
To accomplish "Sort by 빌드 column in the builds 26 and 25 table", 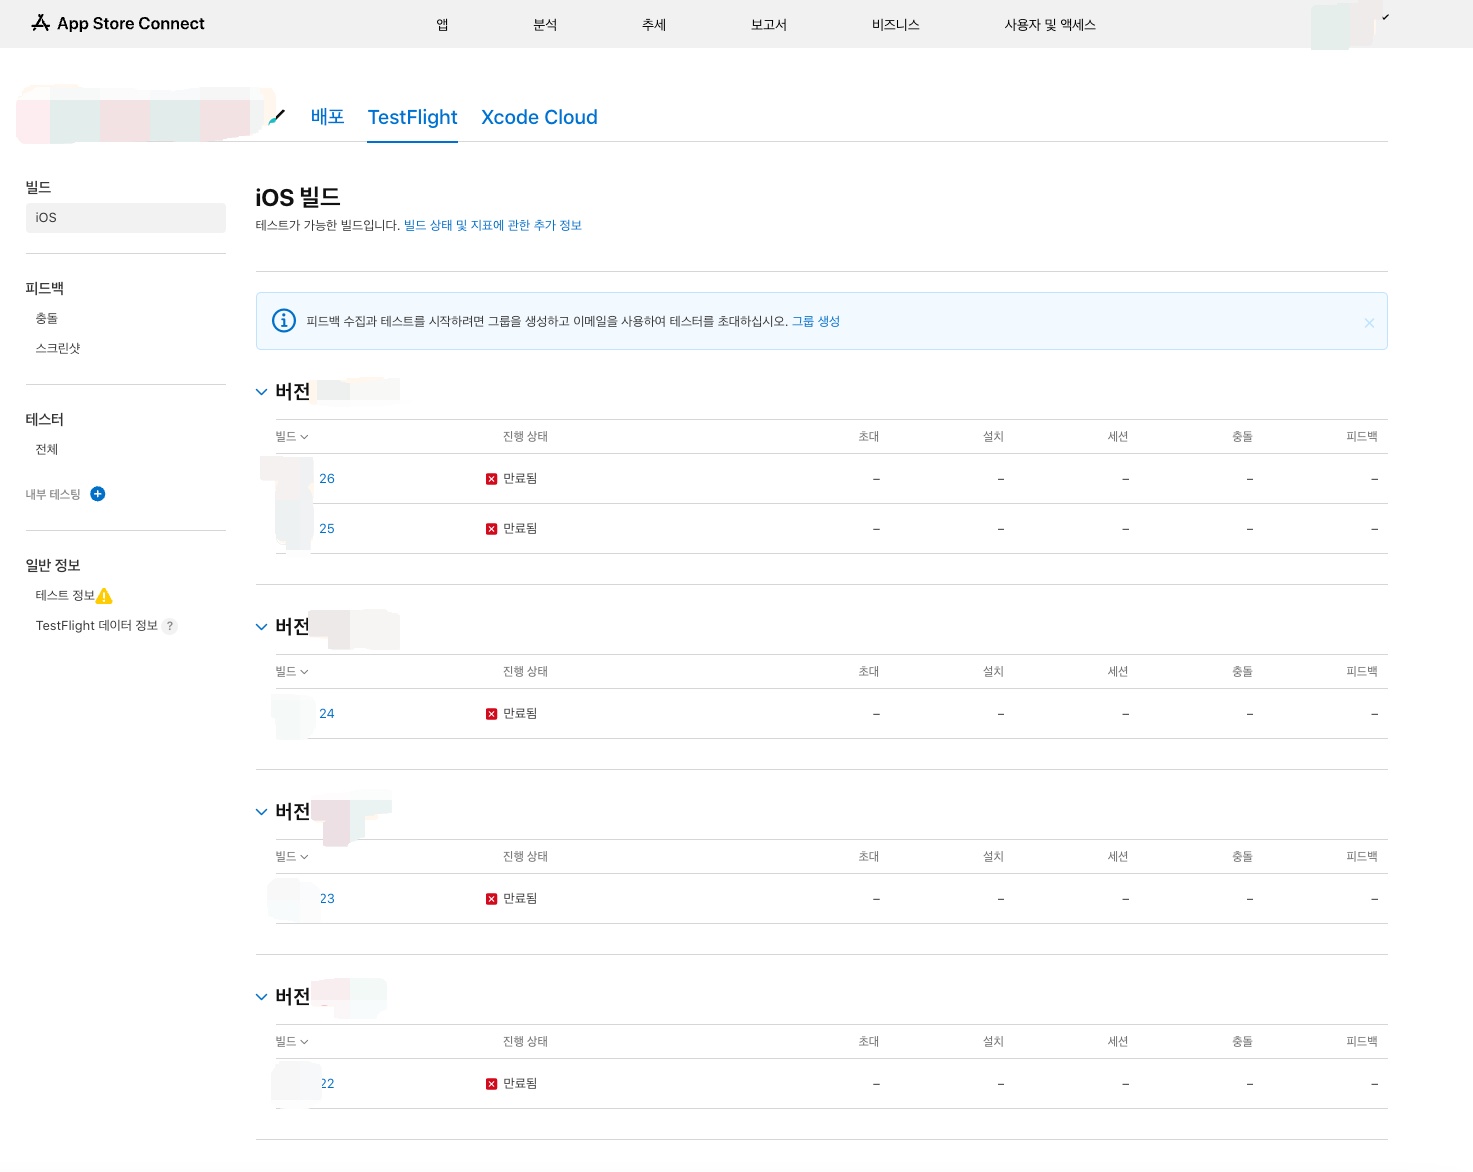I will 292,437.
